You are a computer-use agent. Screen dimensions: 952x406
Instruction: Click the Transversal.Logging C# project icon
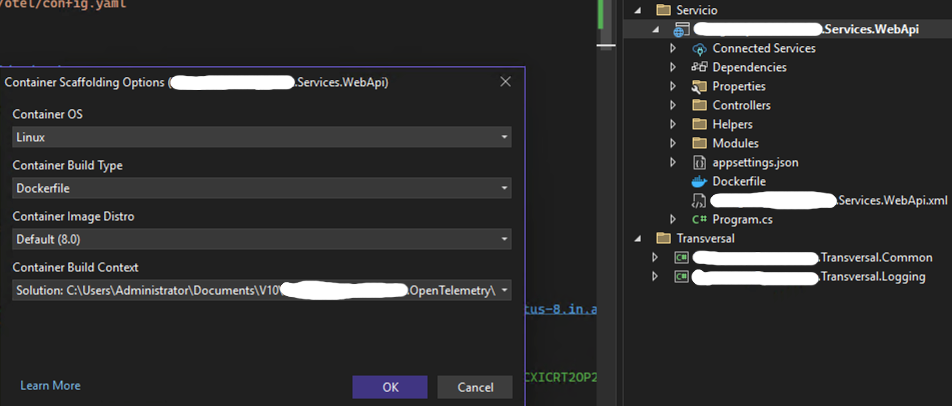(x=681, y=277)
